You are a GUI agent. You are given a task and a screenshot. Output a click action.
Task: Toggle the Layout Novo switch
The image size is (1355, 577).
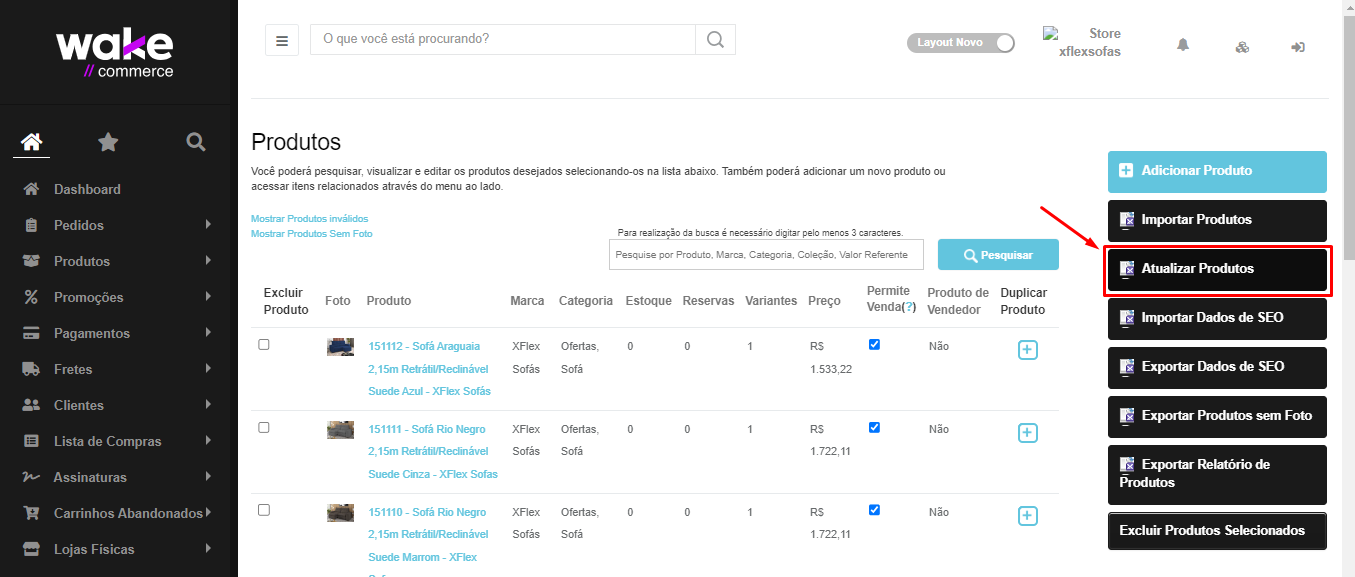tap(960, 43)
